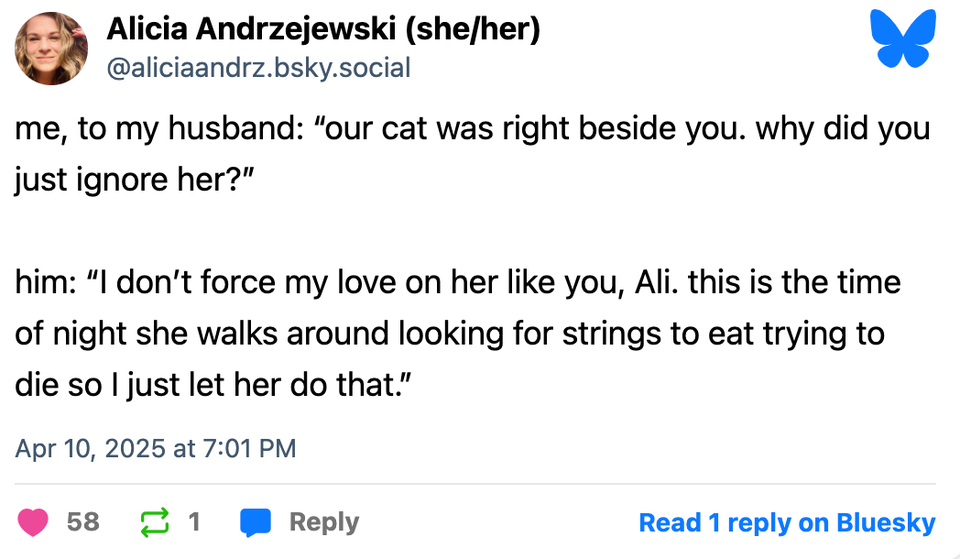Like the post with the heart icon
The image size is (960, 559).
tap(34, 522)
